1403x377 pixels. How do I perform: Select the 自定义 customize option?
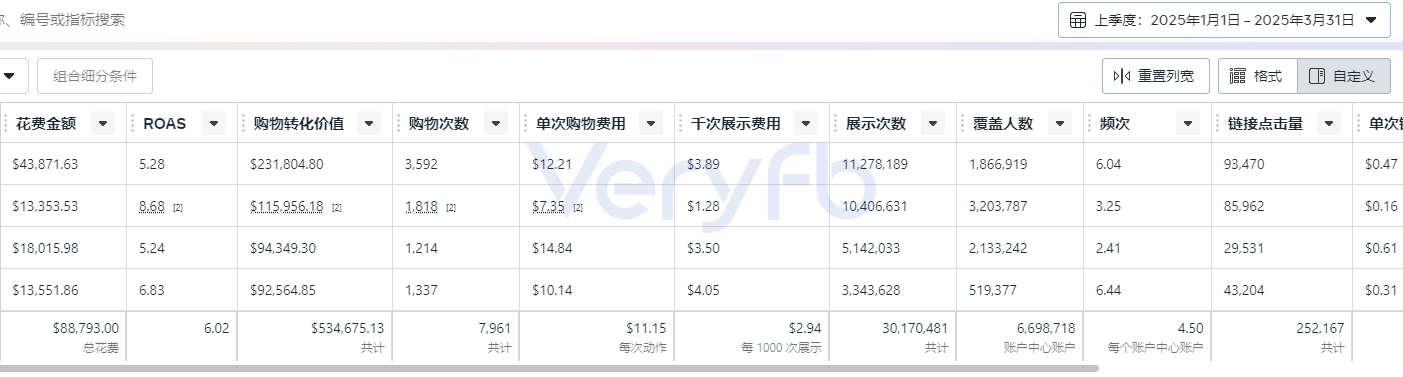click(x=1343, y=76)
